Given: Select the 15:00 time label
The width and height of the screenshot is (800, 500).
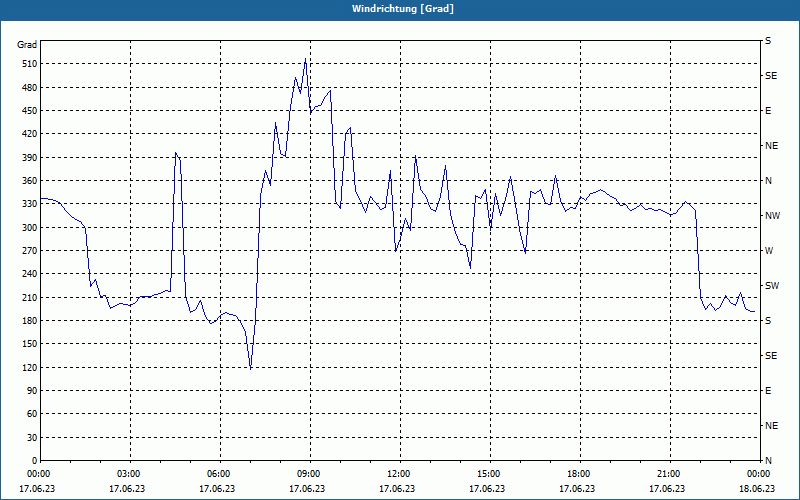Looking at the screenshot, I should (x=487, y=474).
